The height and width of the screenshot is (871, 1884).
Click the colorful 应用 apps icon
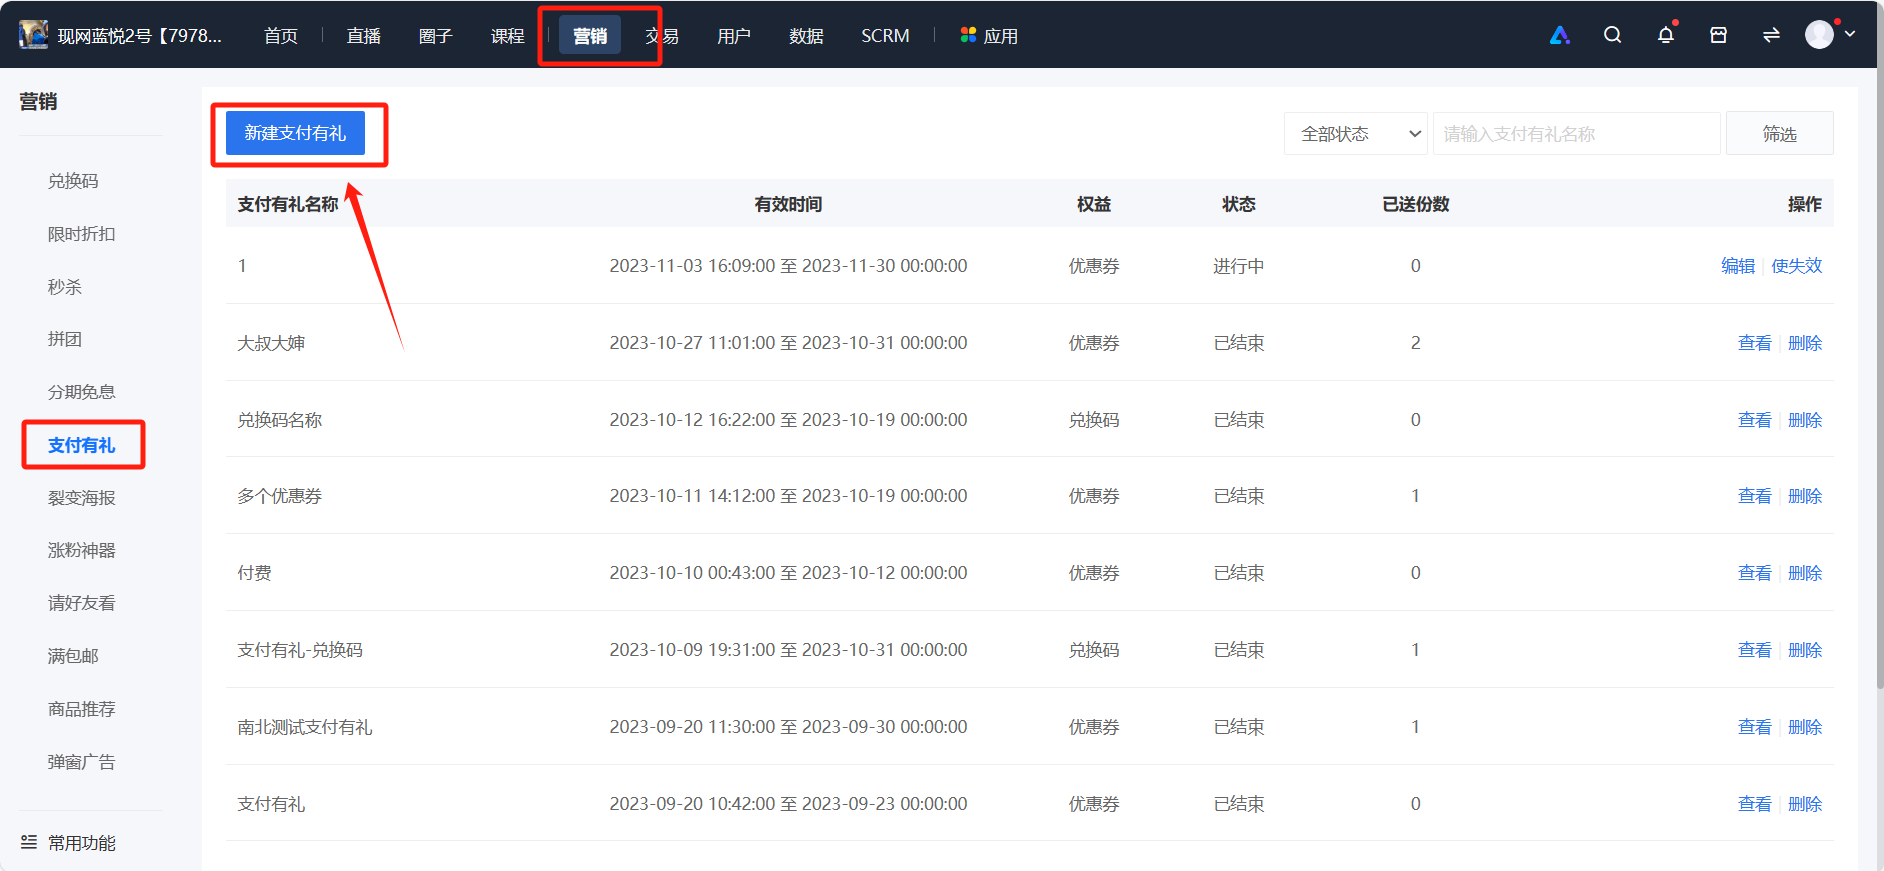coord(968,35)
